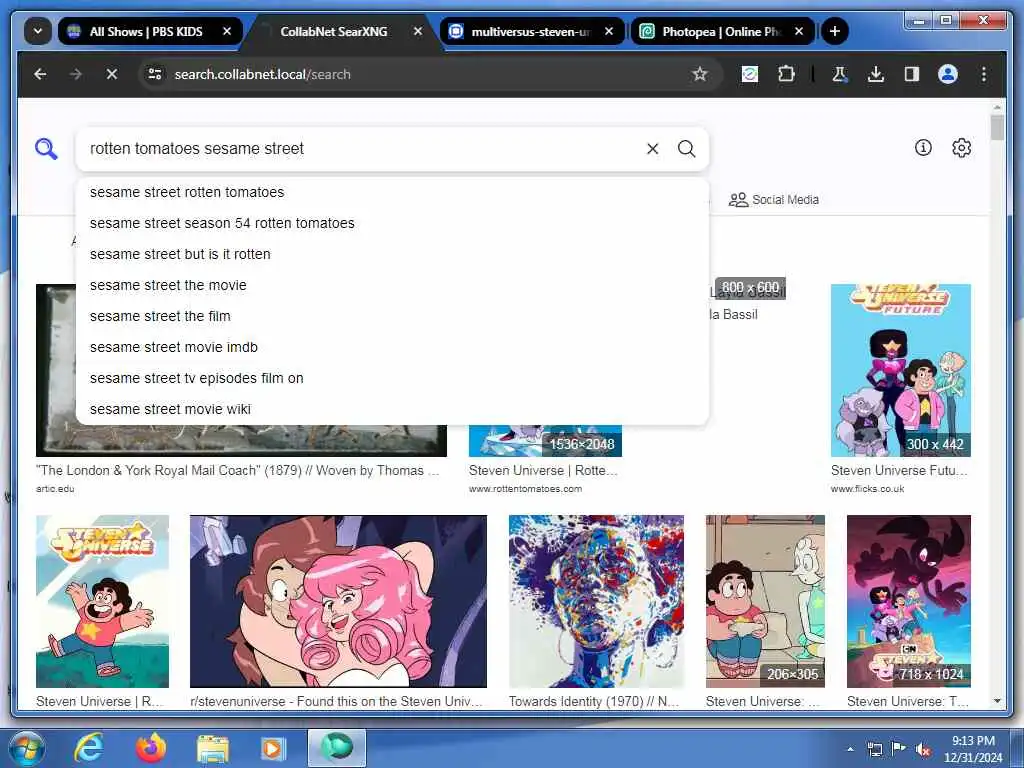
Task: Choose suggestion 'sesame street the film'
Action: click(392, 316)
